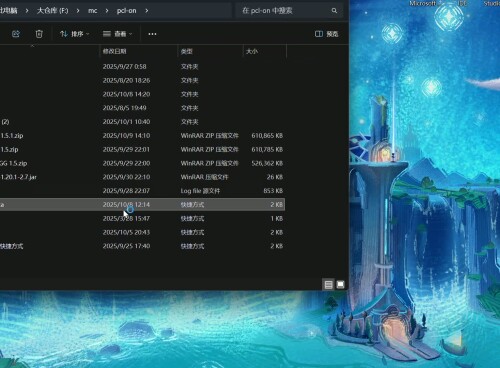500x368 pixels.
Task: Select the folder name ending in (2)
Action: pos(5,122)
